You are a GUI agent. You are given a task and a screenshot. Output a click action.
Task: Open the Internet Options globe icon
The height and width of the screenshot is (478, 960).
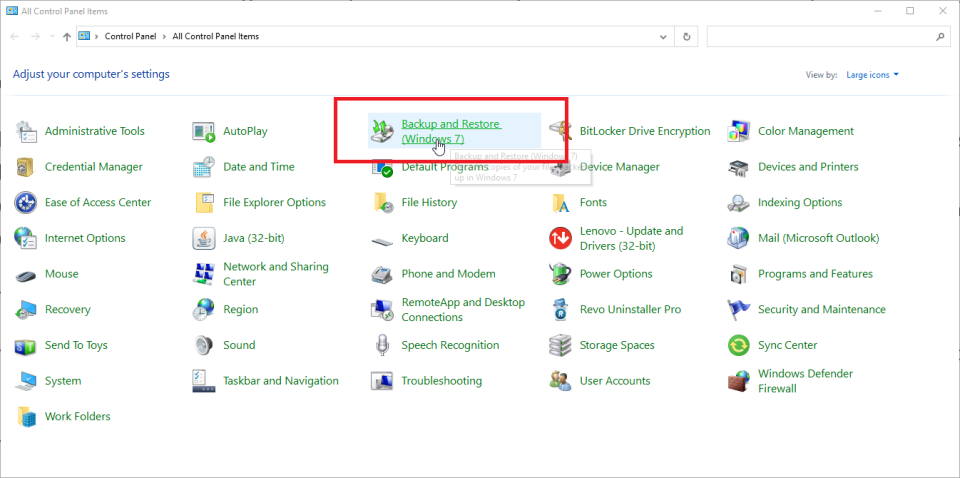tap(26, 237)
